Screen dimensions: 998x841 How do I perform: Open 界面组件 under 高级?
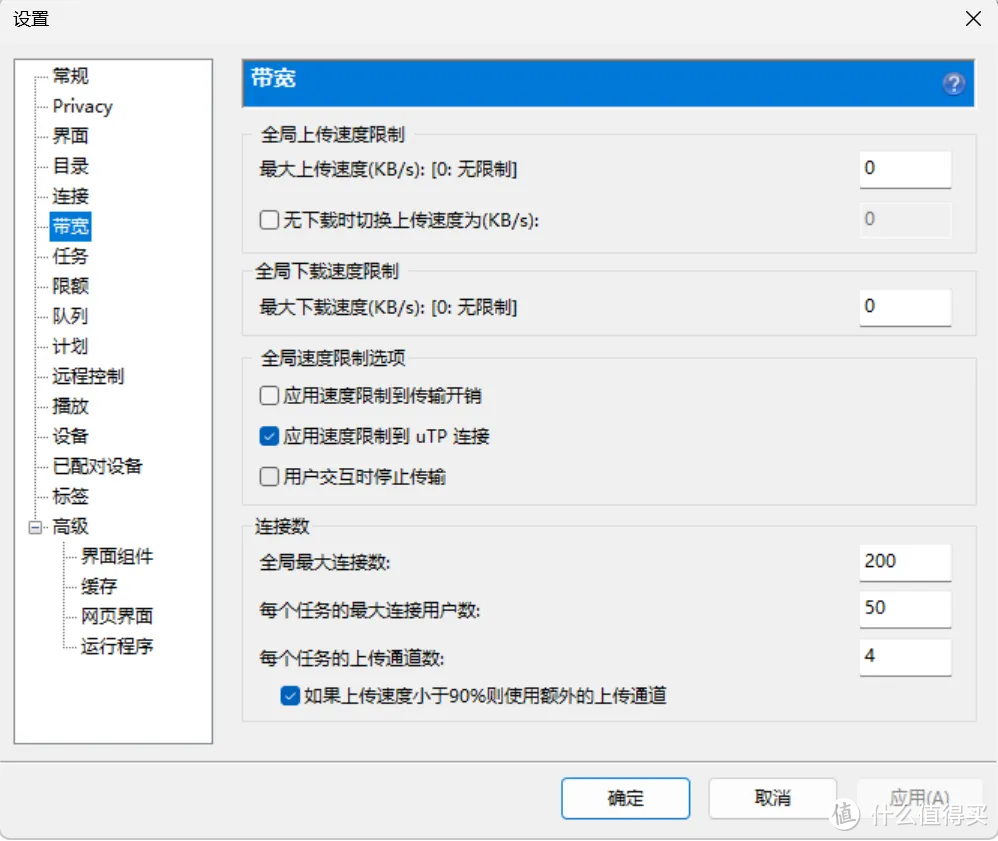tap(117, 556)
